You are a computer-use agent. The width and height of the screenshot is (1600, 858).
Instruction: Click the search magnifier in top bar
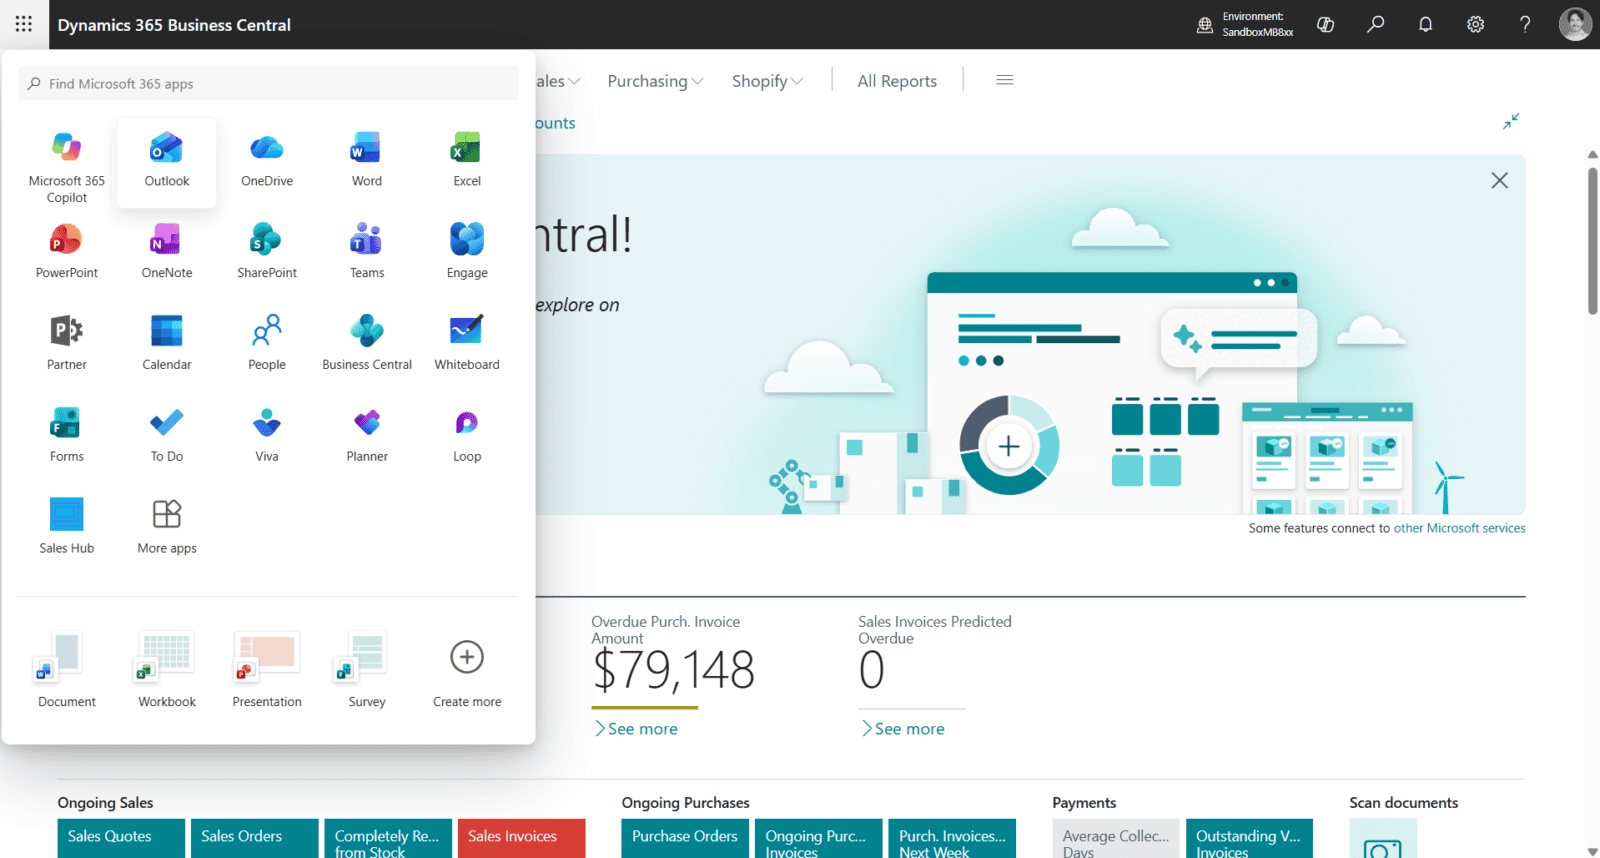[1376, 24]
